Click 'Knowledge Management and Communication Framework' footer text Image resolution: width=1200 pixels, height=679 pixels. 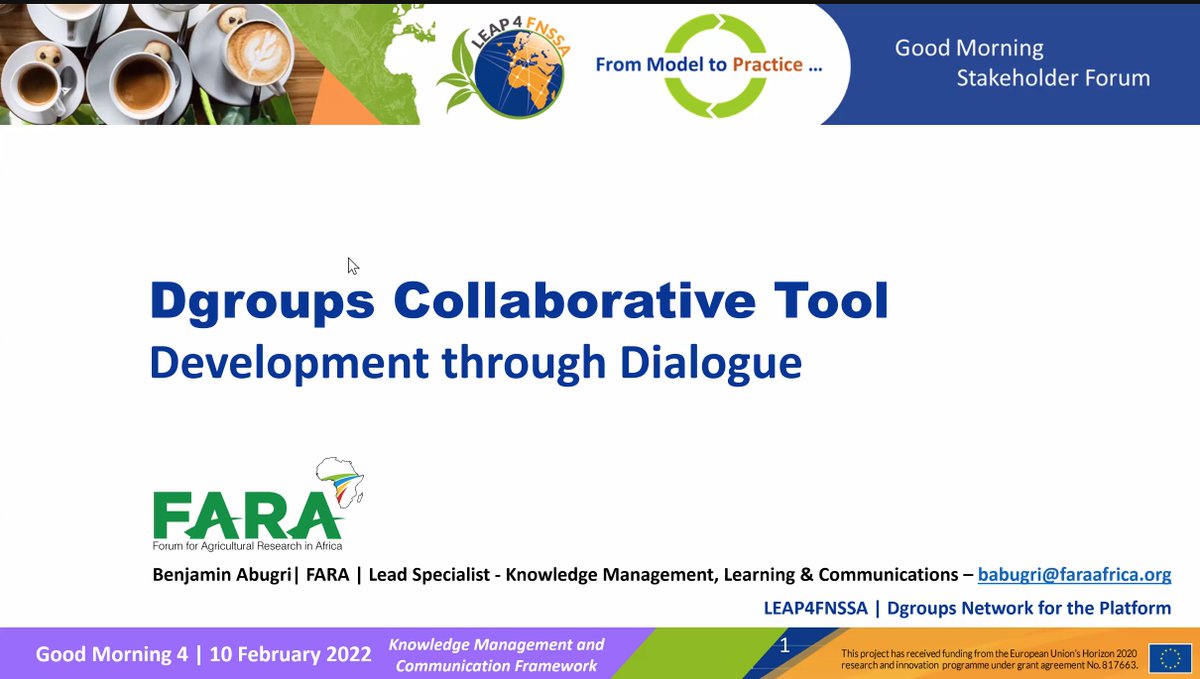coord(497,655)
